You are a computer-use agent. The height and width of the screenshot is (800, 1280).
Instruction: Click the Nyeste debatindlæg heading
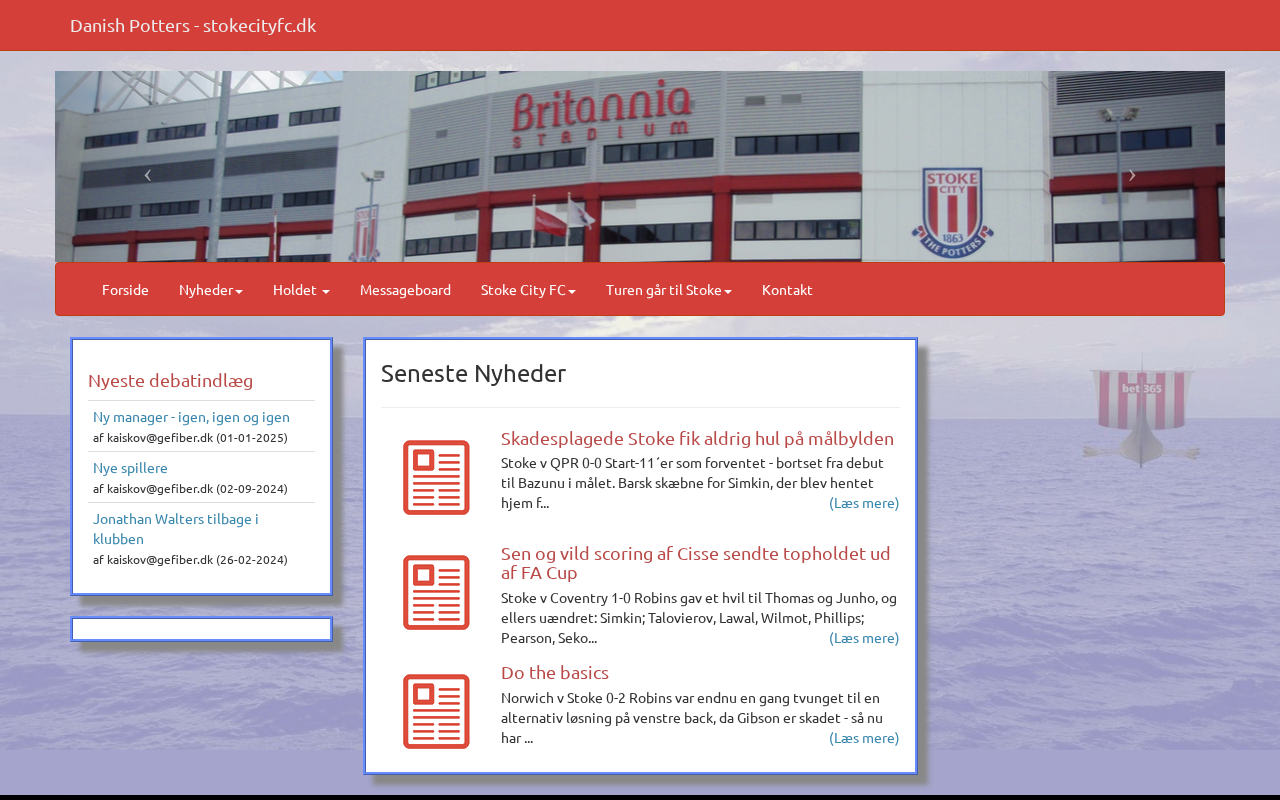click(170, 380)
